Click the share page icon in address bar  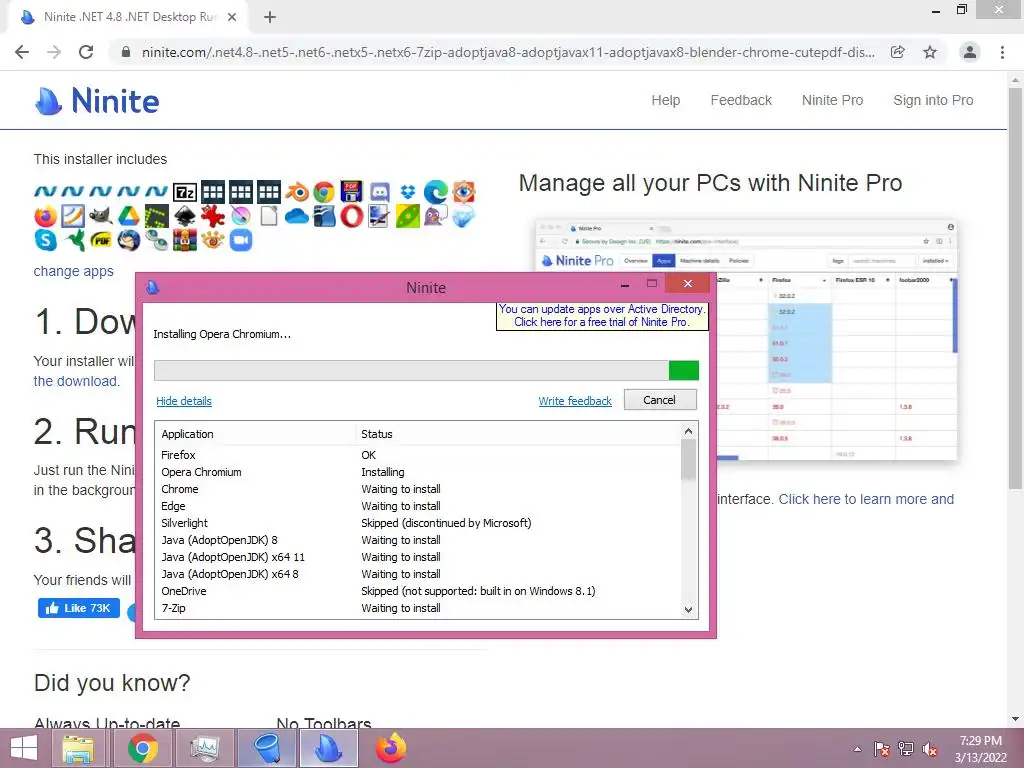pos(898,52)
